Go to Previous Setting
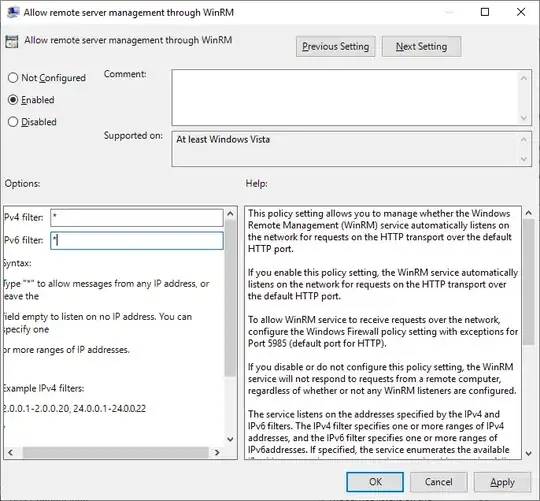 [335, 46]
